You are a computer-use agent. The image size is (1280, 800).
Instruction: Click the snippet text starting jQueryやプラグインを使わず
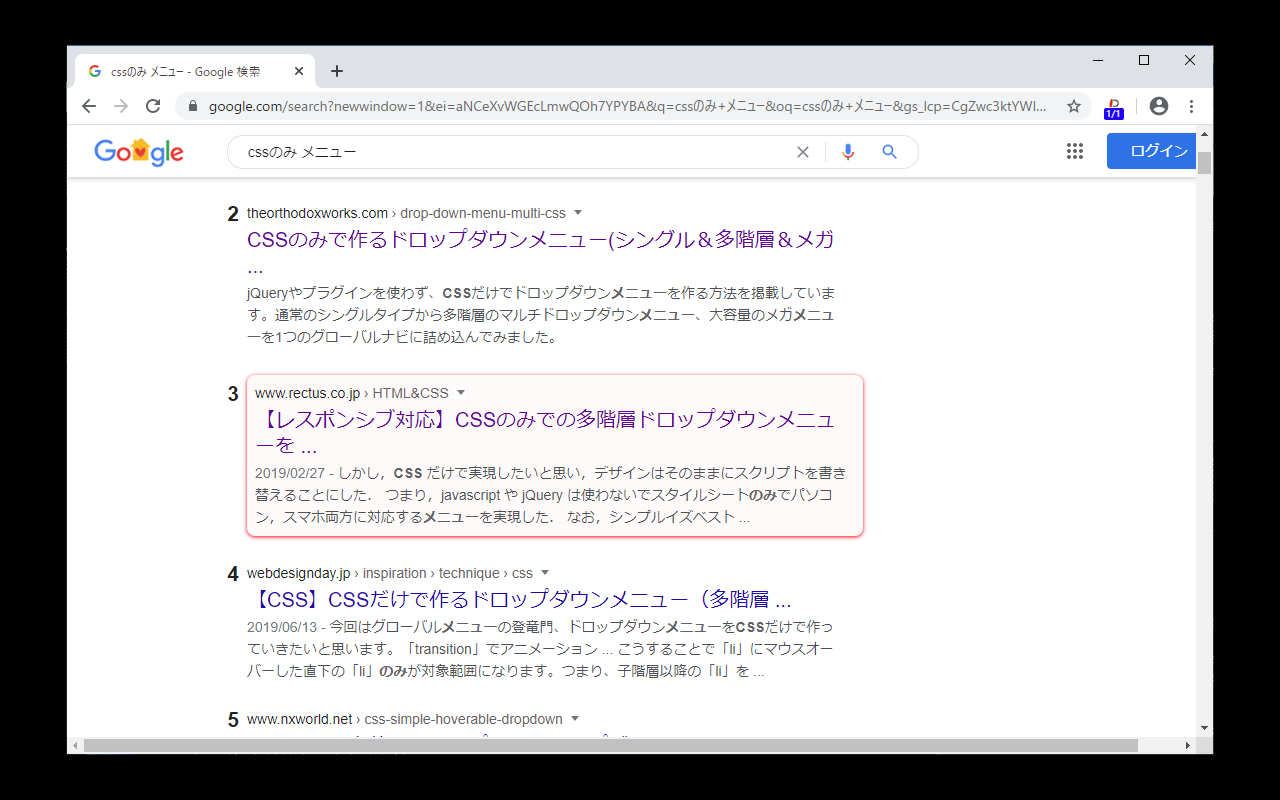[x=541, y=315]
